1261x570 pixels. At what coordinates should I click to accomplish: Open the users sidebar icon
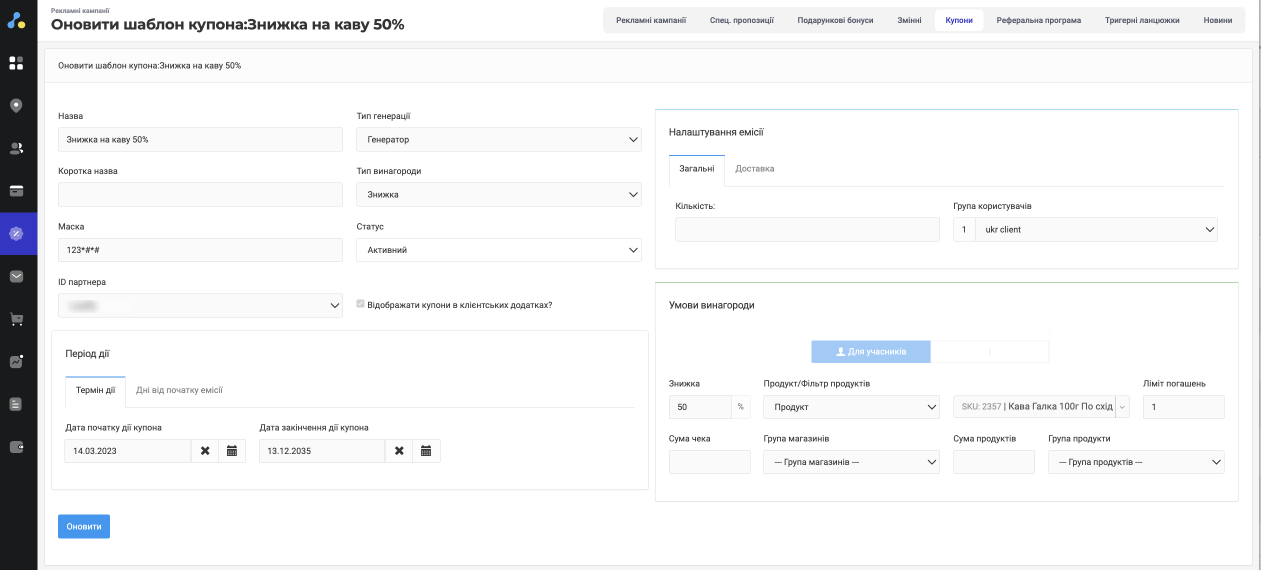pyautogui.click(x=16, y=148)
